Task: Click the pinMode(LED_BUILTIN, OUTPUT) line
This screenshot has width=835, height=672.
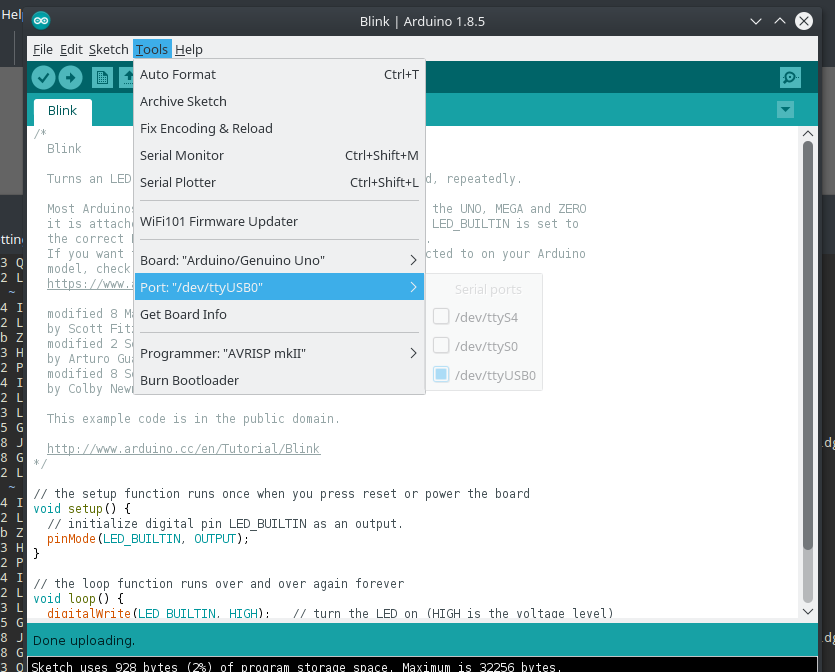Action: coord(148,538)
